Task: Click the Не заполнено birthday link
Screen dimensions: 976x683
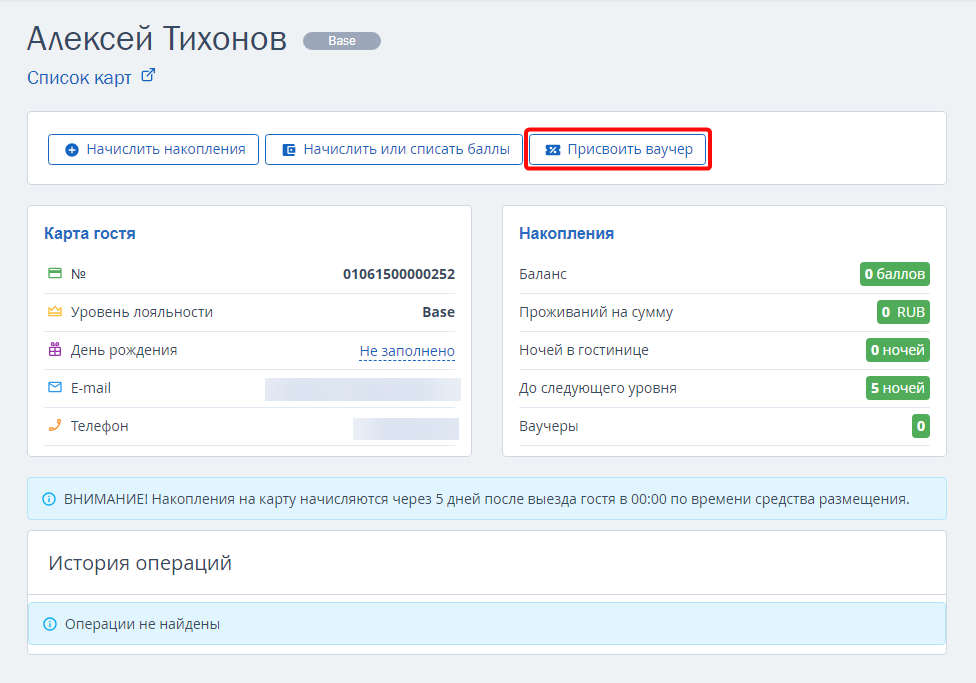Action: pyautogui.click(x=407, y=351)
